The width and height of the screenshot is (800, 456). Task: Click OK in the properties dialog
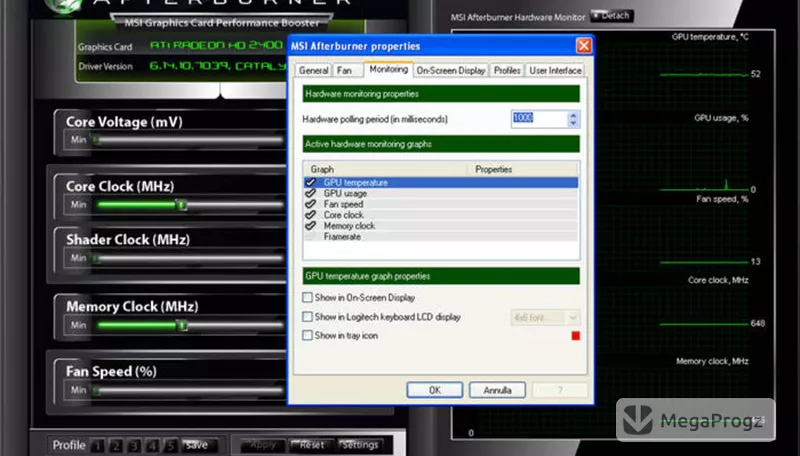[x=435, y=390]
